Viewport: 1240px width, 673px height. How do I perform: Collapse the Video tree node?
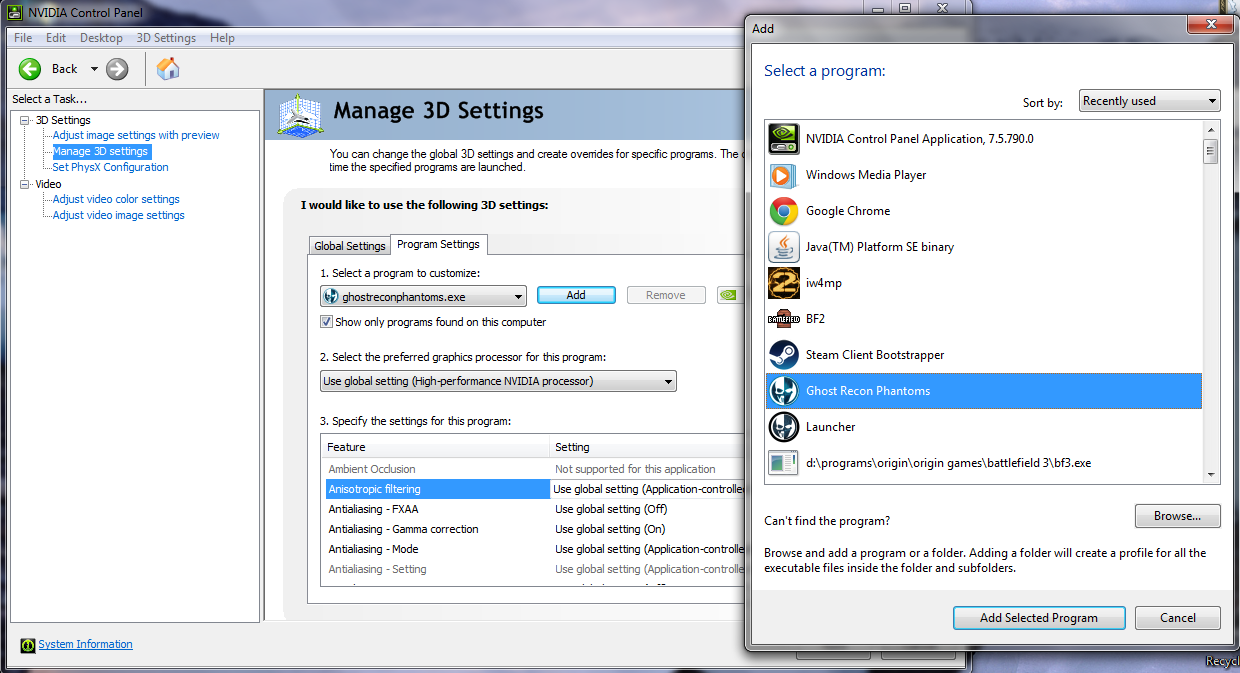[25, 184]
